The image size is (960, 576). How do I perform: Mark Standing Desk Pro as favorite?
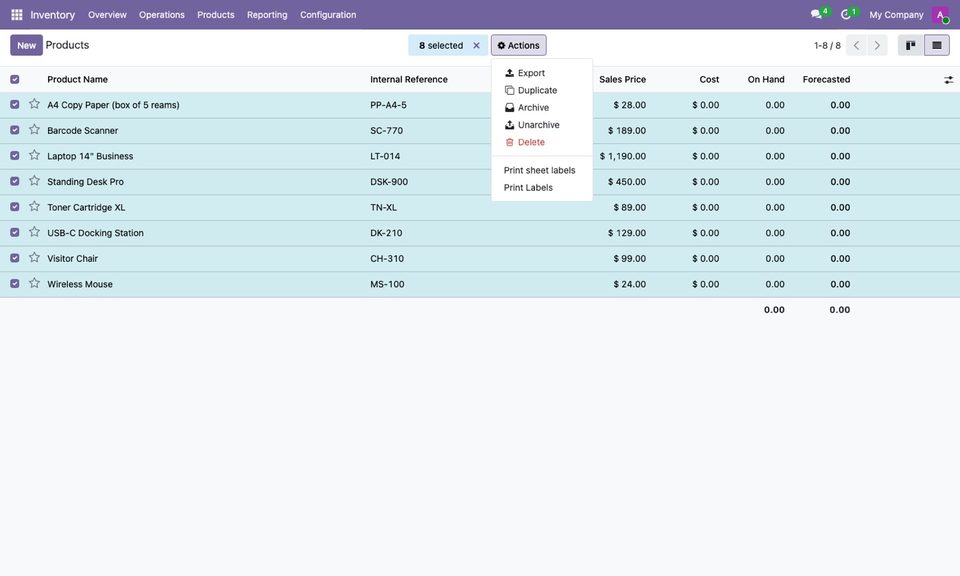pyautogui.click(x=34, y=181)
